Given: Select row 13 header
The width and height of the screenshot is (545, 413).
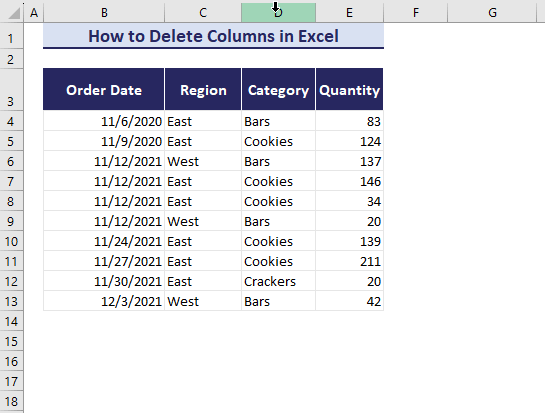Looking at the screenshot, I should (x=11, y=301).
